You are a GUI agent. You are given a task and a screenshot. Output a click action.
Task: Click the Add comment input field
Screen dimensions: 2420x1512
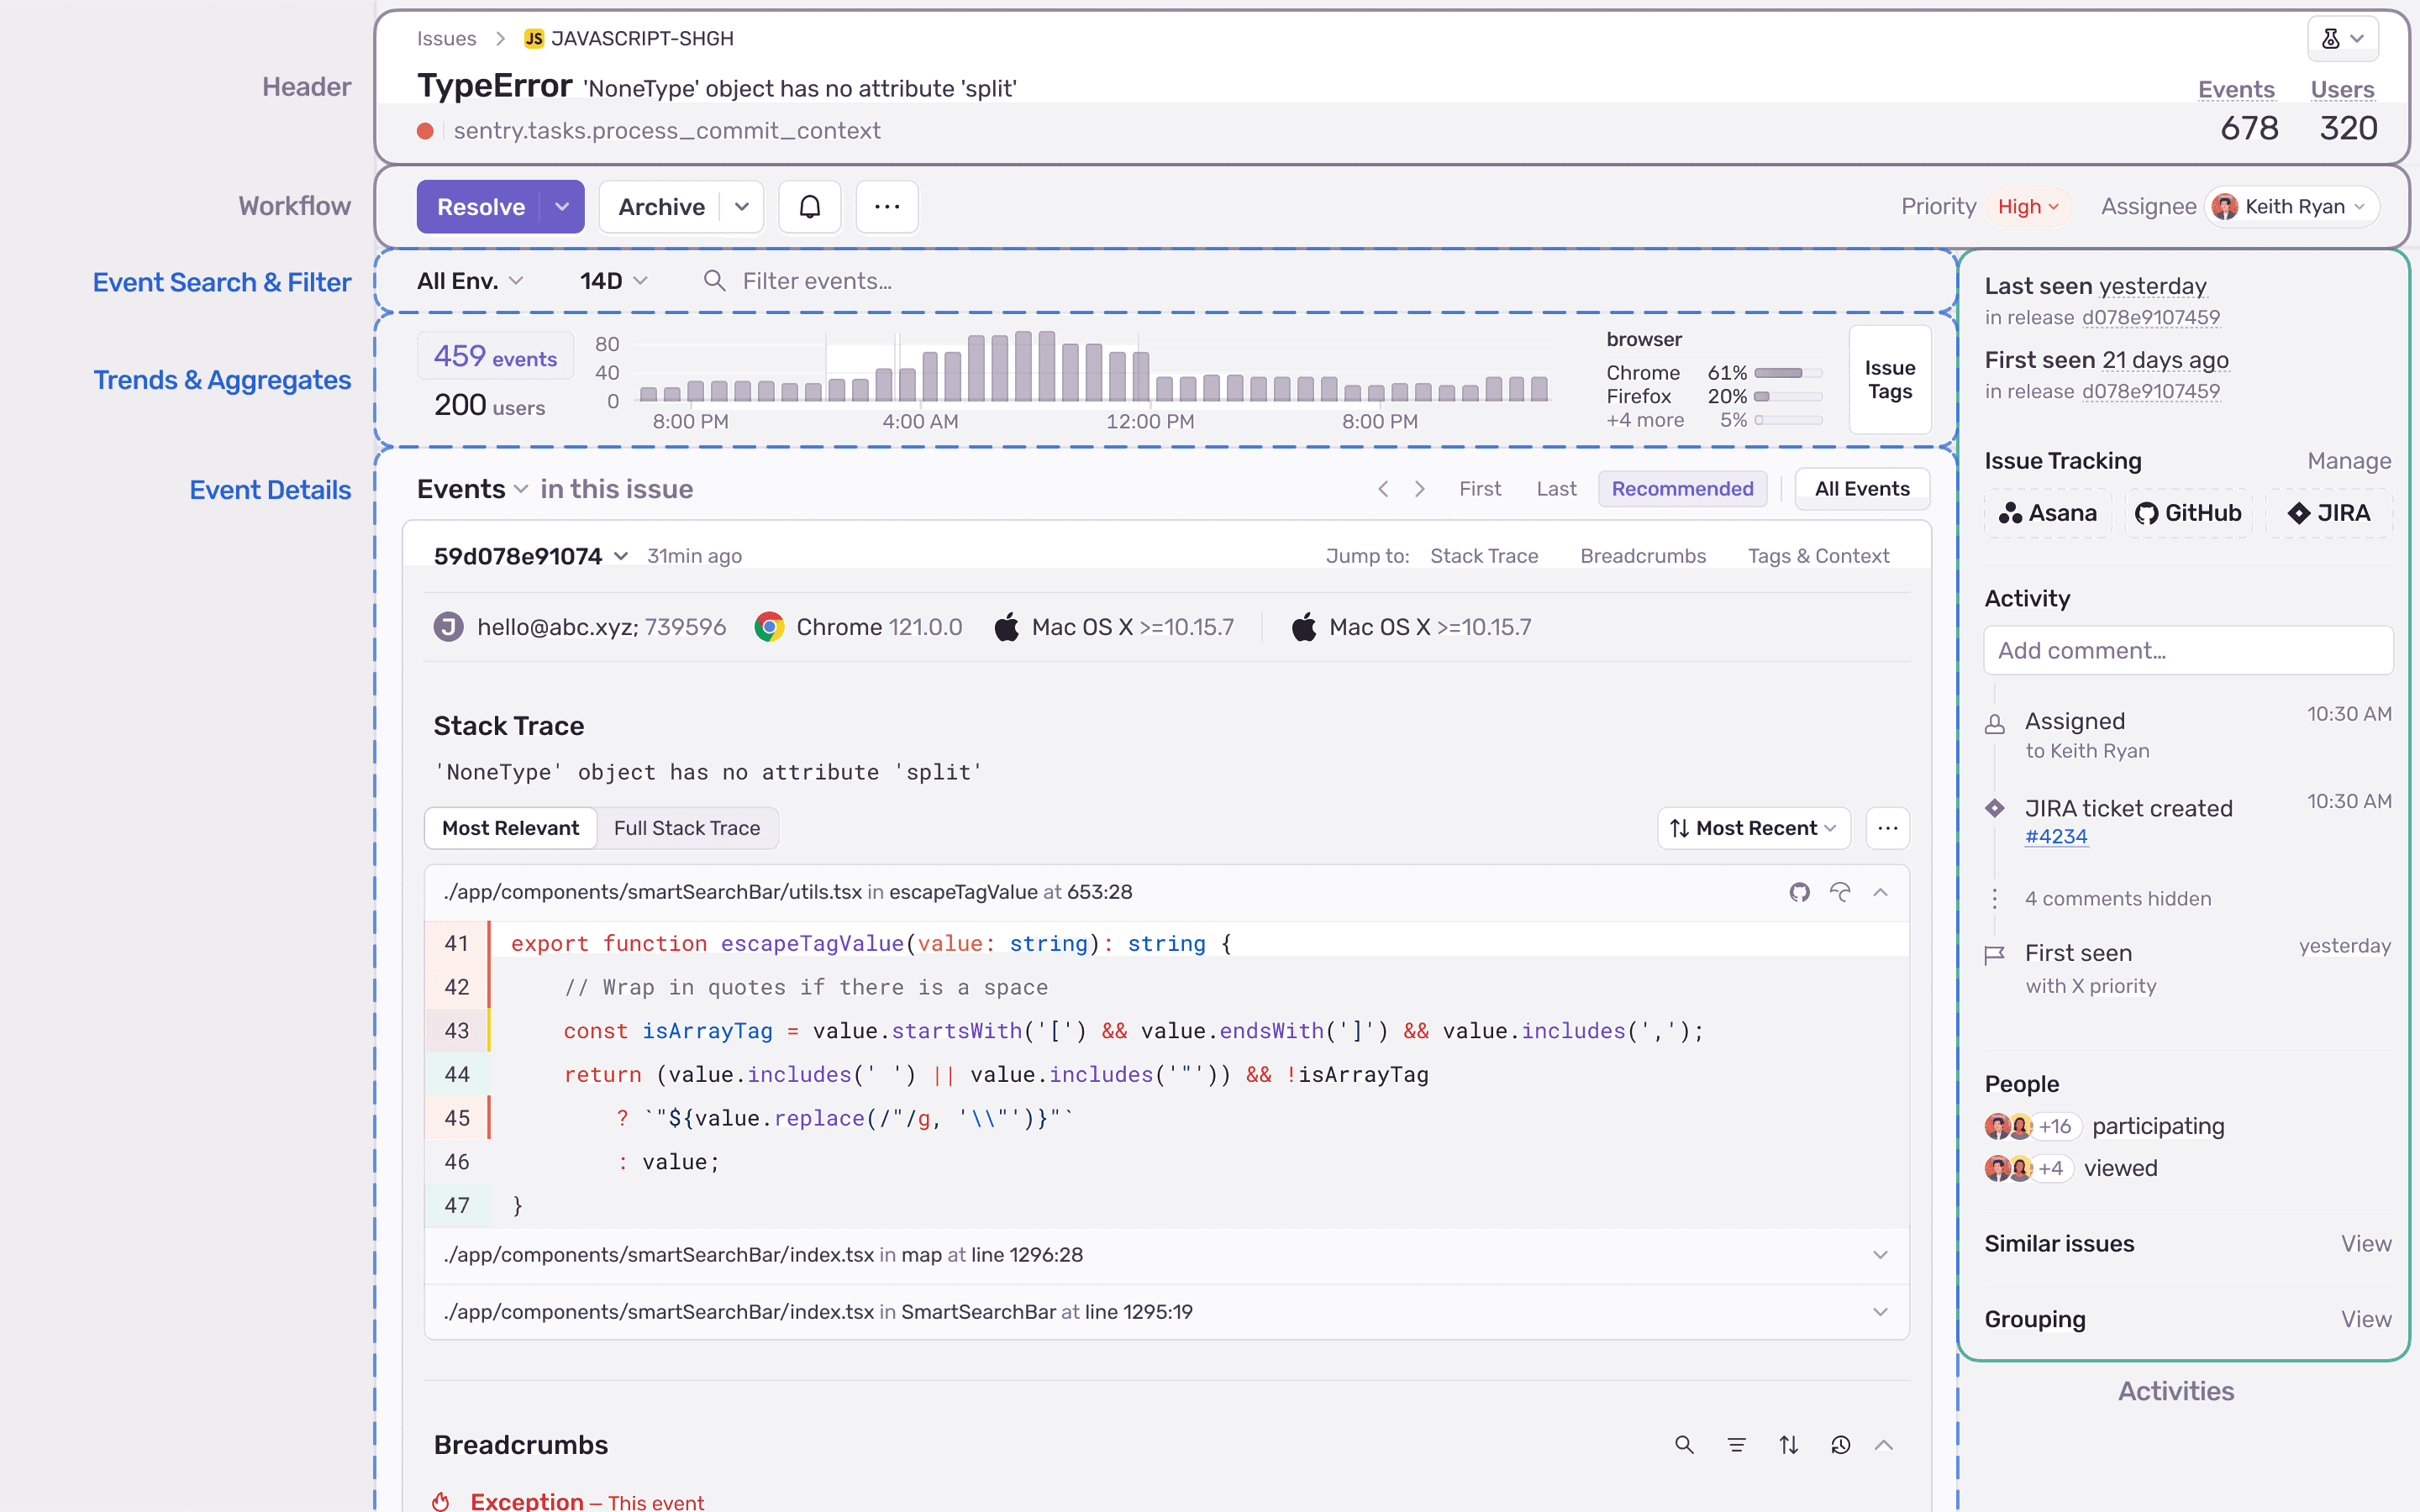point(2188,651)
